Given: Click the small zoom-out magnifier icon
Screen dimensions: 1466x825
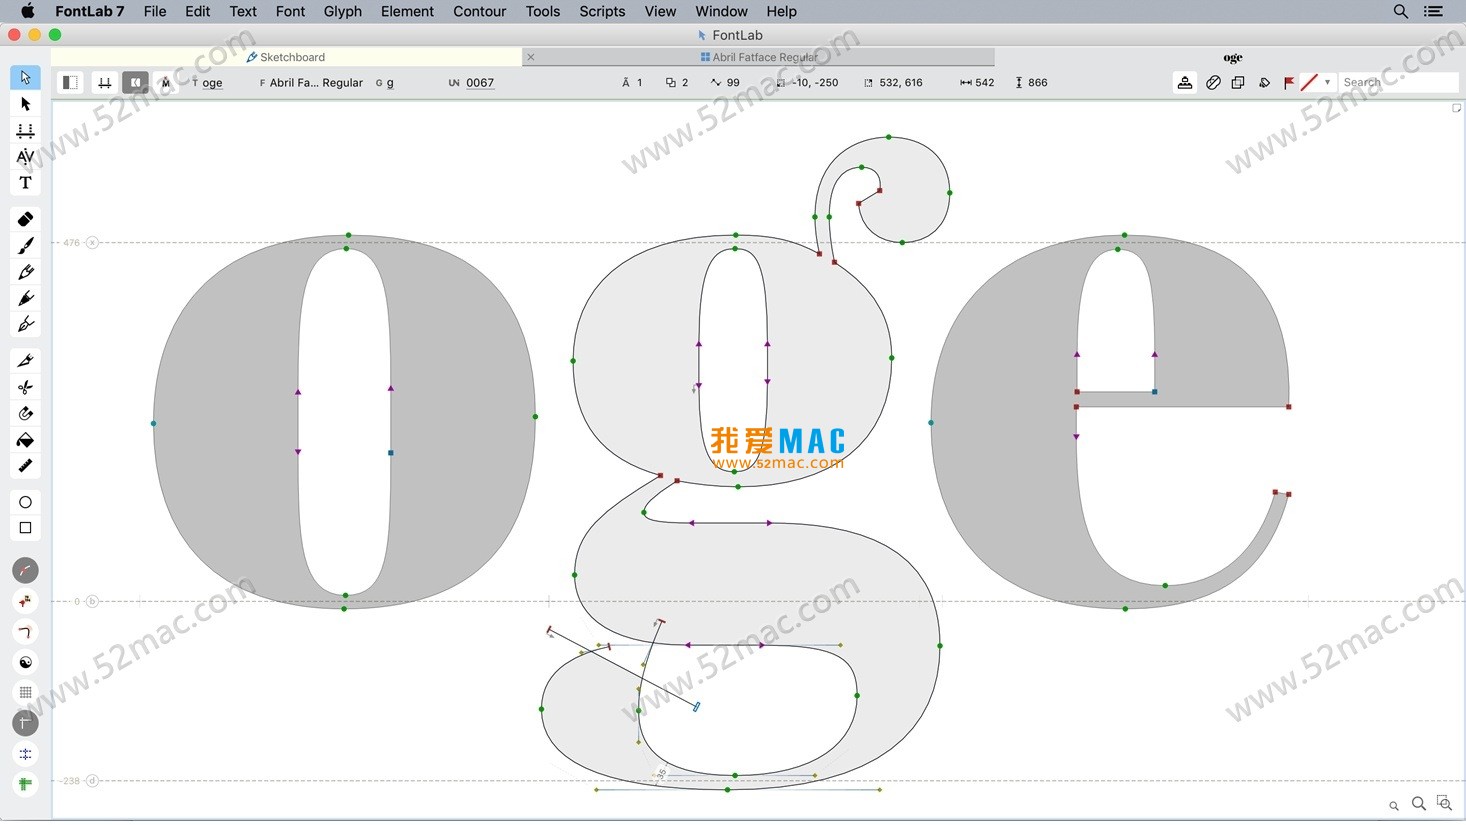Looking at the screenshot, I should tap(1394, 805).
